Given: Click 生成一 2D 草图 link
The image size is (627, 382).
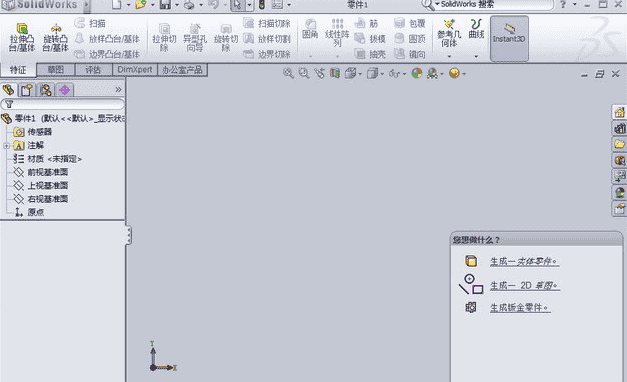Looking at the screenshot, I should [x=525, y=286].
